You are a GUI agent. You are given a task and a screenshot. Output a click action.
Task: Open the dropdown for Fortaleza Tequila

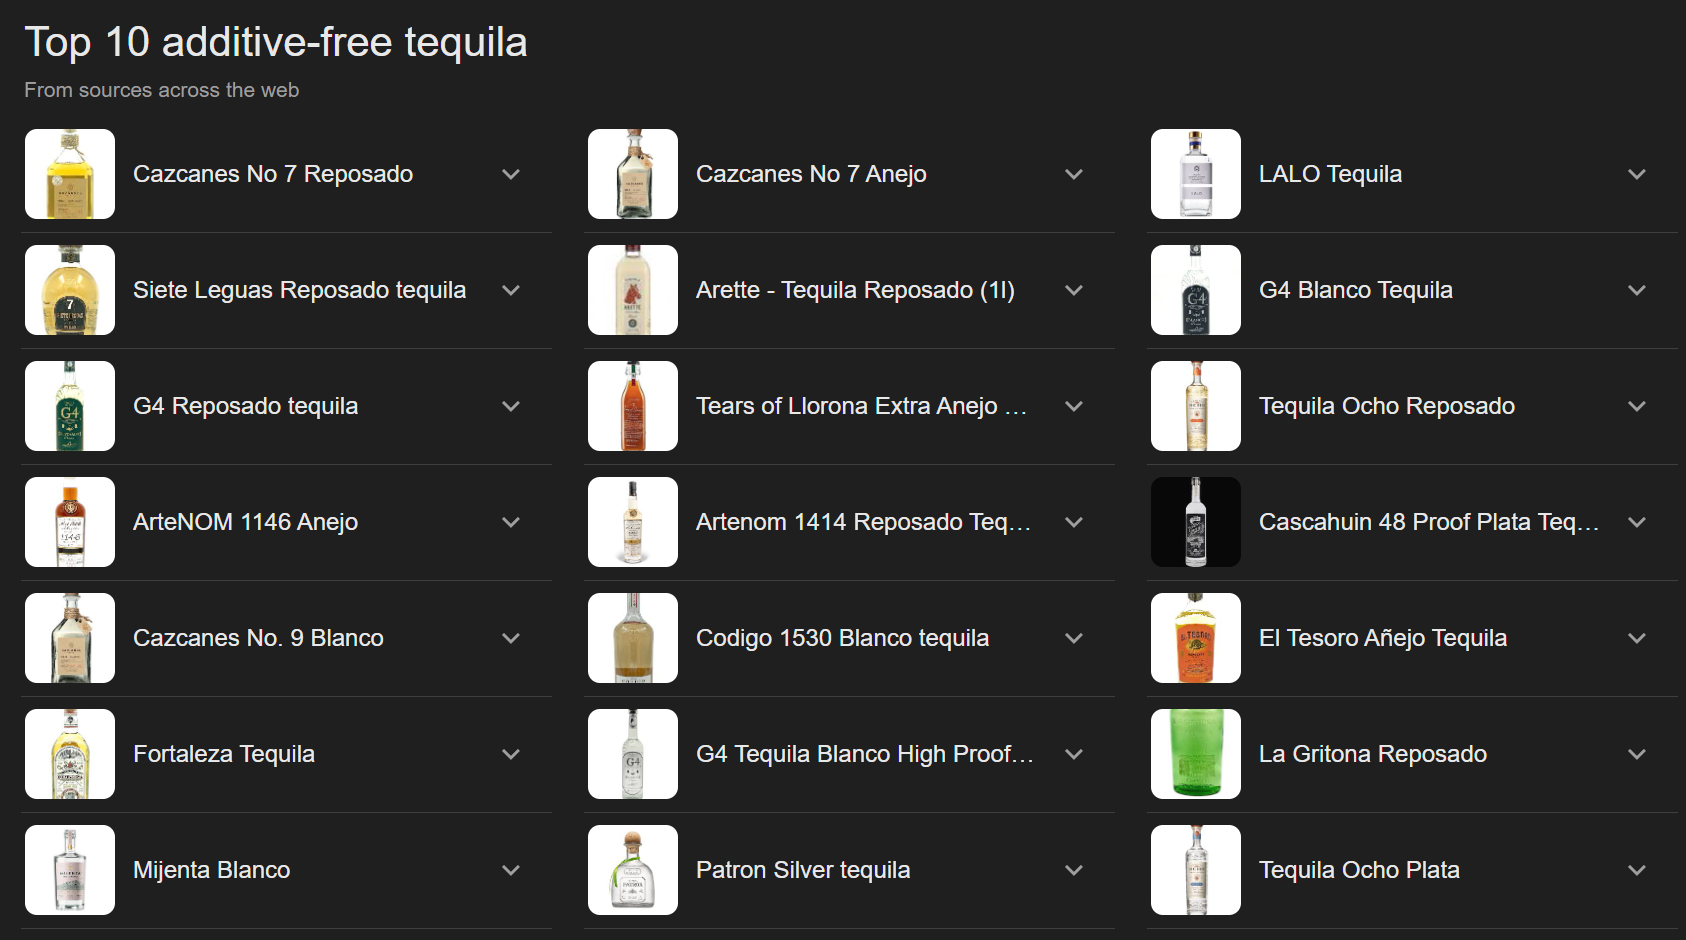click(511, 754)
